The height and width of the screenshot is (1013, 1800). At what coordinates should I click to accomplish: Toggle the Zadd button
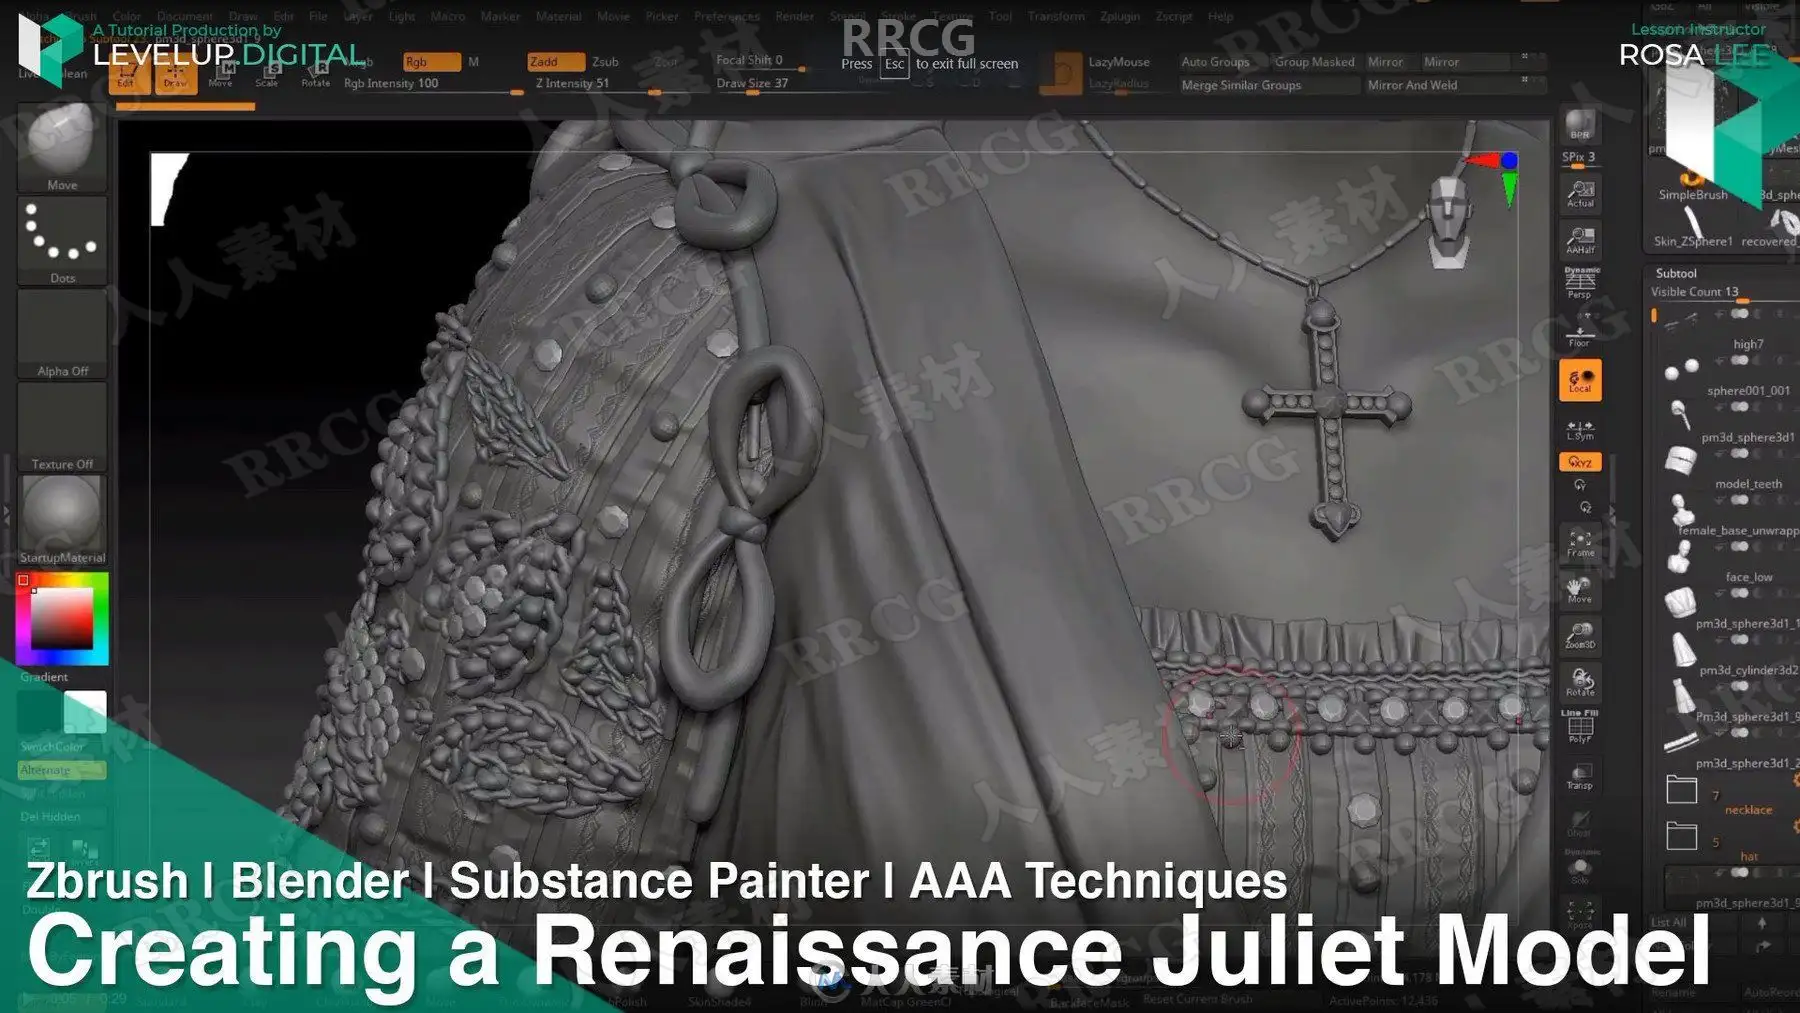pyautogui.click(x=556, y=62)
